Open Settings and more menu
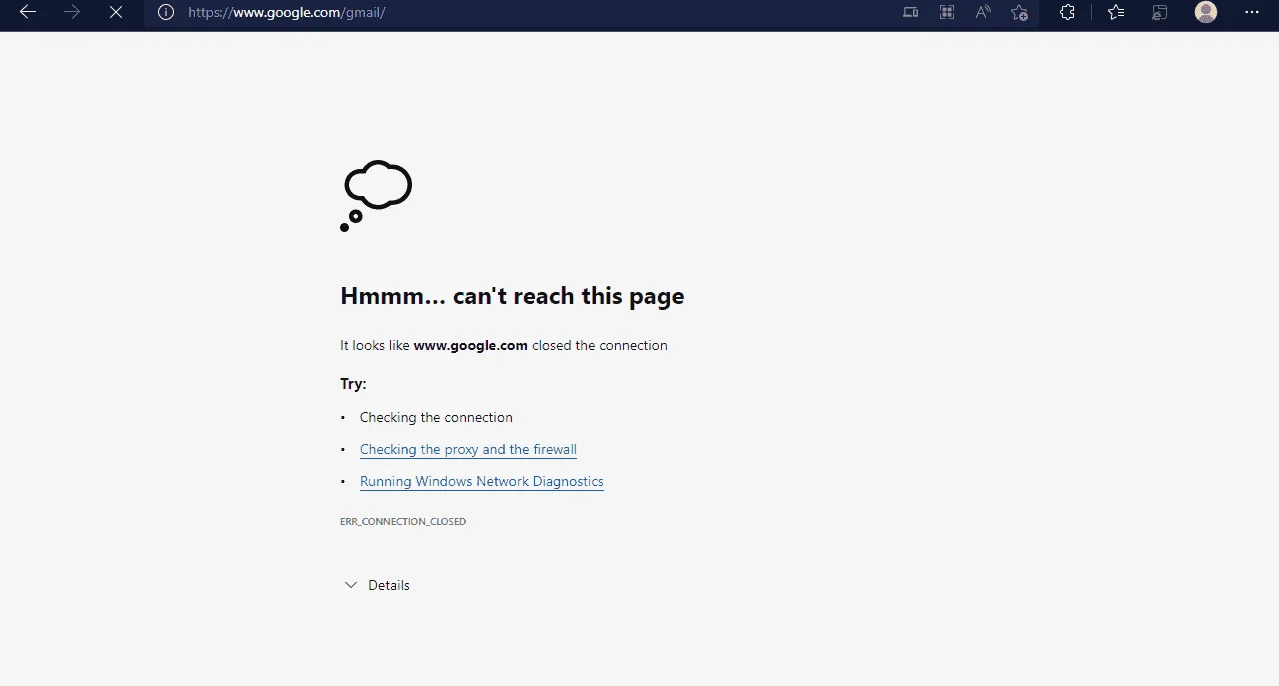This screenshot has height=686, width=1279. coord(1252,12)
